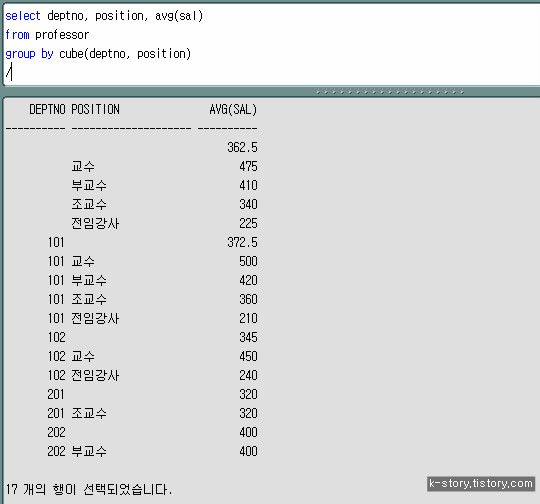Click the DEPTNO column header
Viewport: 540px width, 504px height.
tap(47, 110)
